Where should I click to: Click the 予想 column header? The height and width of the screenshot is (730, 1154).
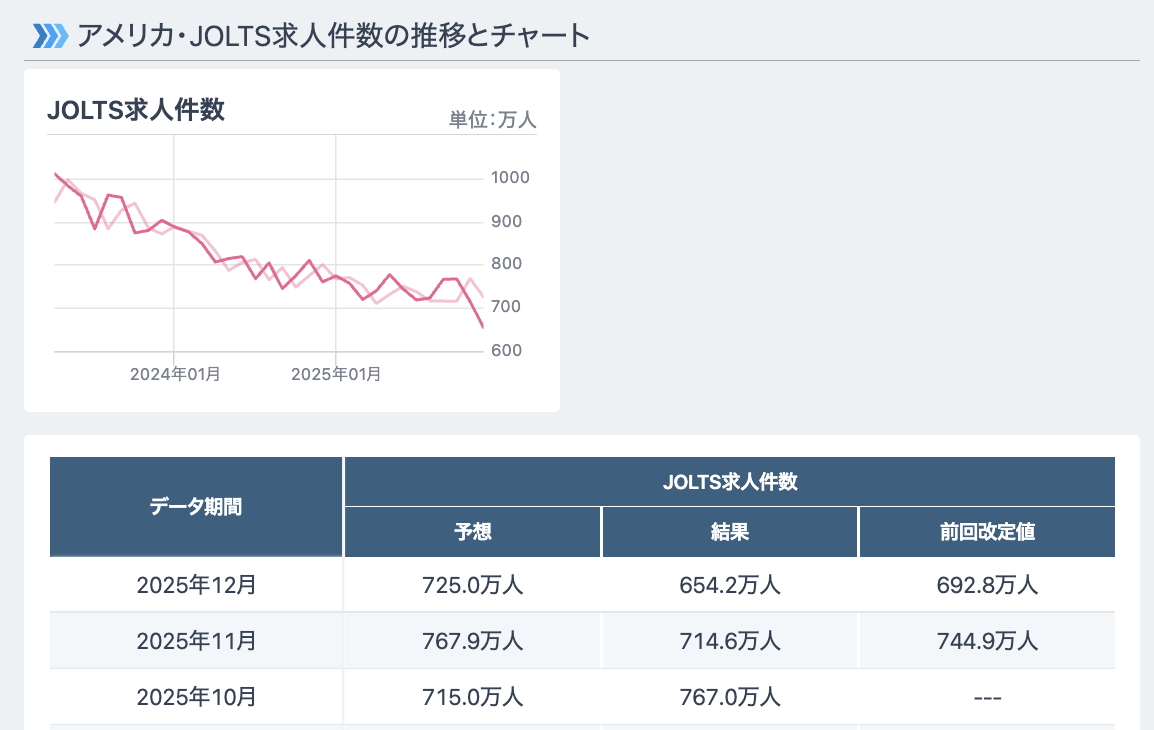(472, 532)
